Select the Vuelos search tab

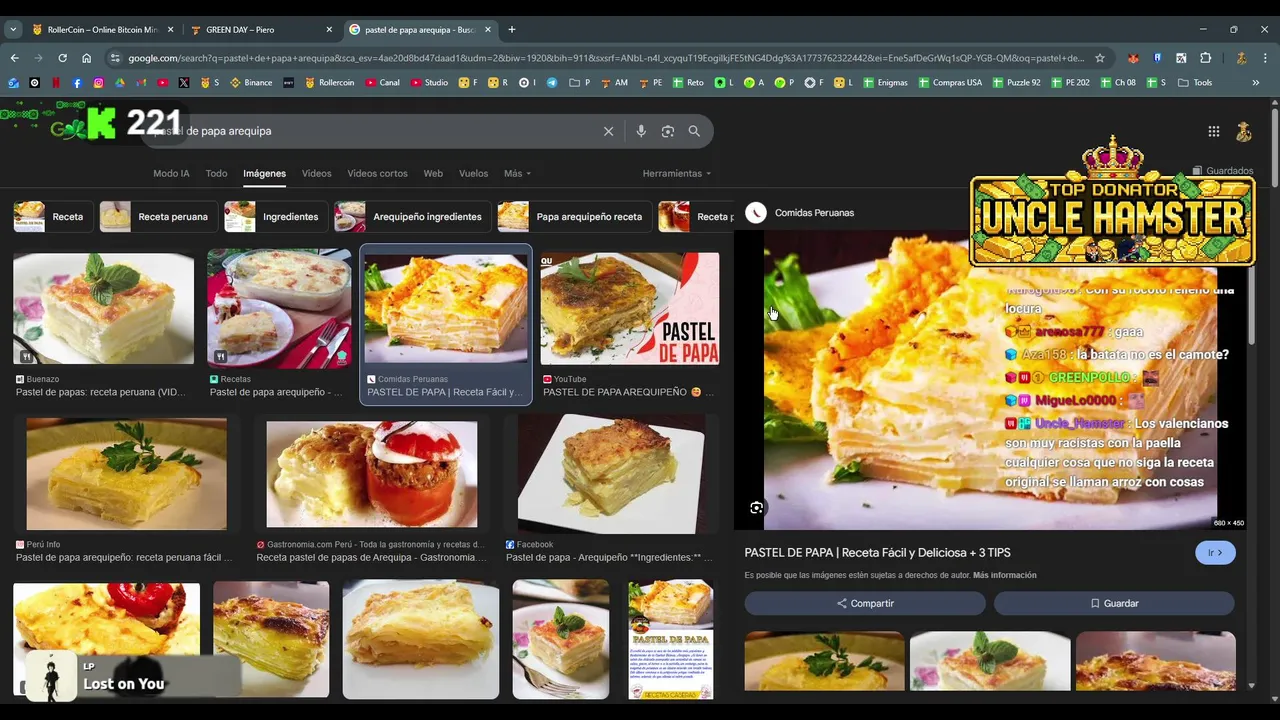click(473, 173)
